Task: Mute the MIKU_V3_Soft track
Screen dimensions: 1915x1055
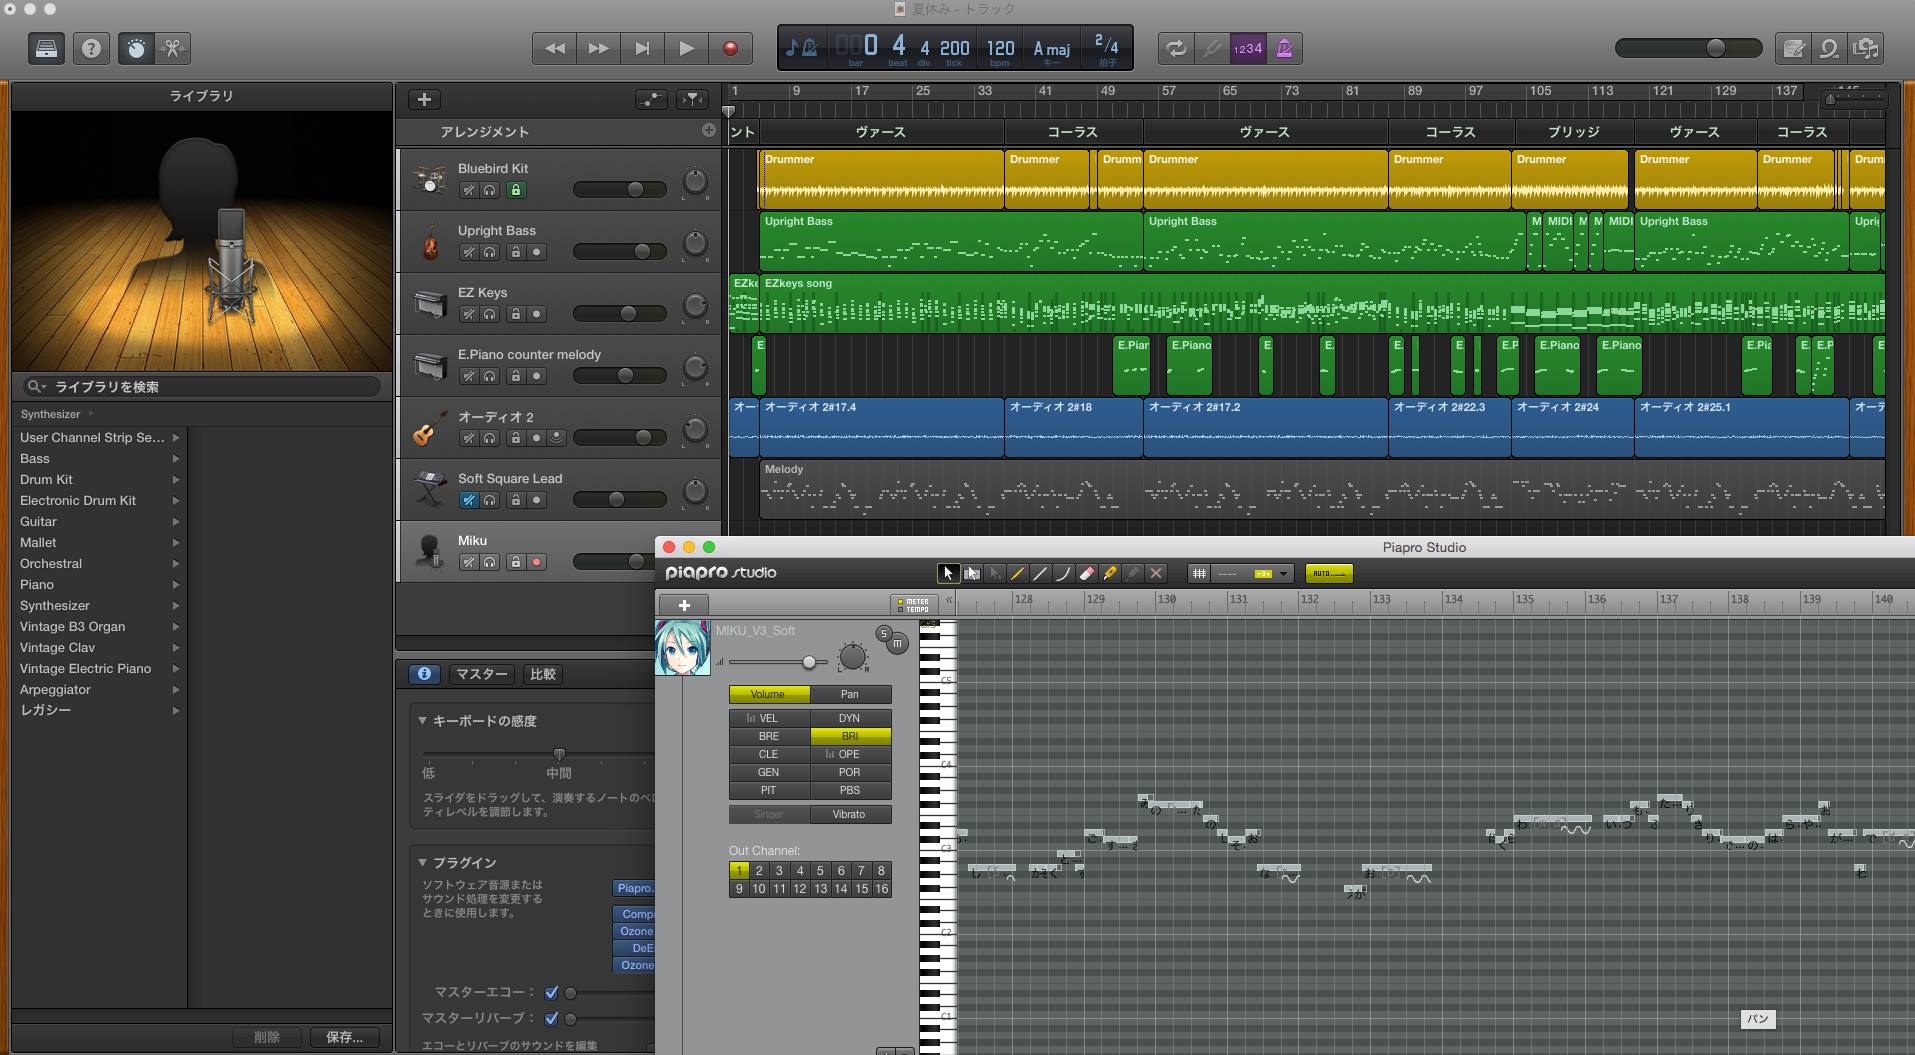Action: tap(898, 644)
